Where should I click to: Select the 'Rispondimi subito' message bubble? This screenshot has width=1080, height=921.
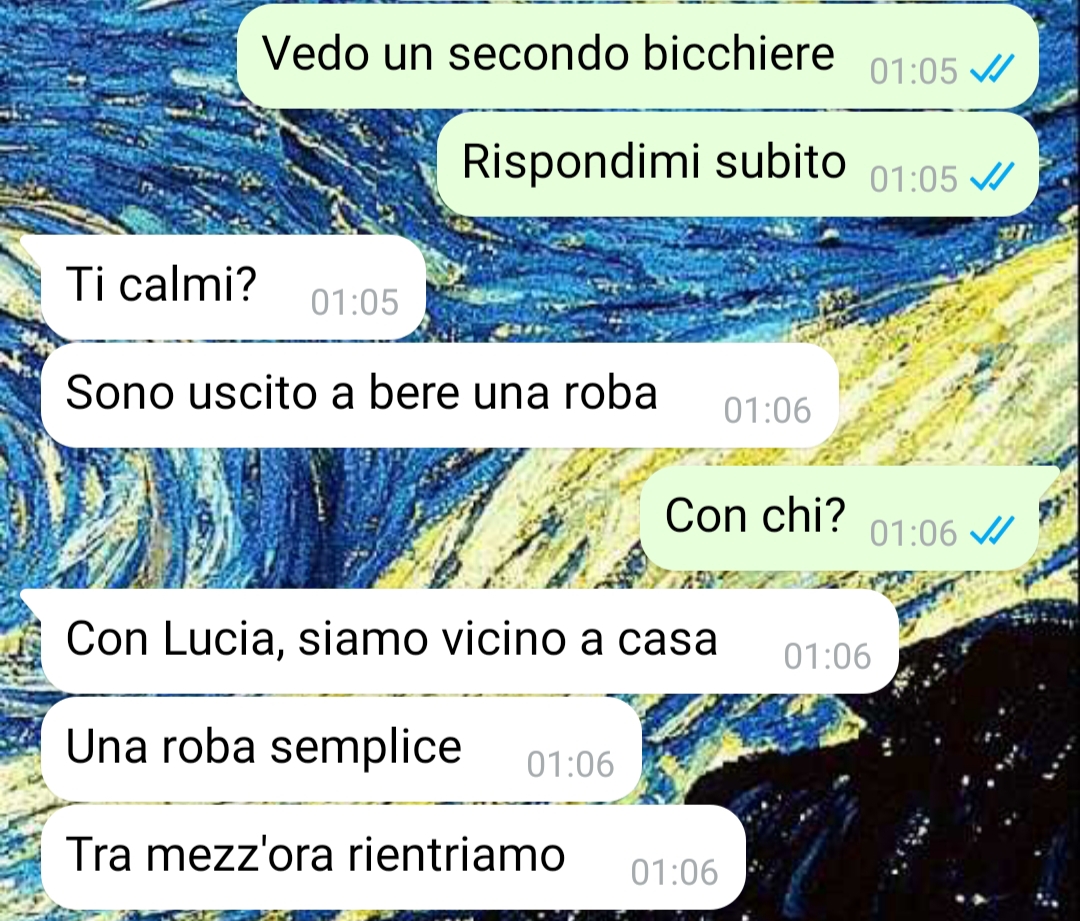[x=738, y=164]
